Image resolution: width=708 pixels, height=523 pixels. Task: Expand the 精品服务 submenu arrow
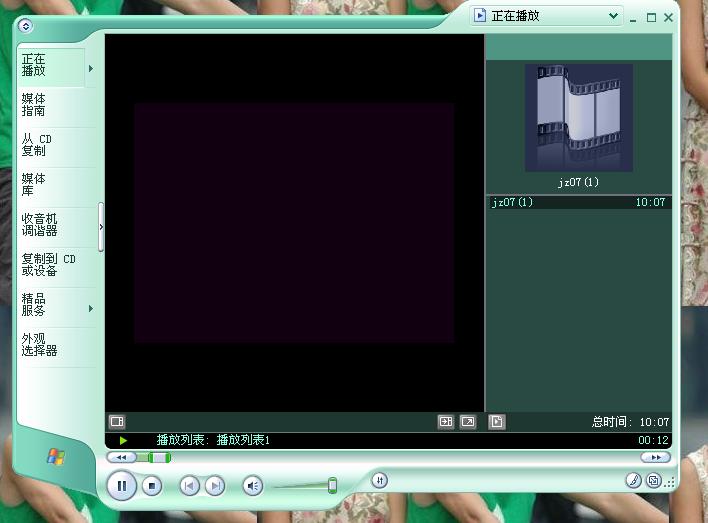click(91, 309)
